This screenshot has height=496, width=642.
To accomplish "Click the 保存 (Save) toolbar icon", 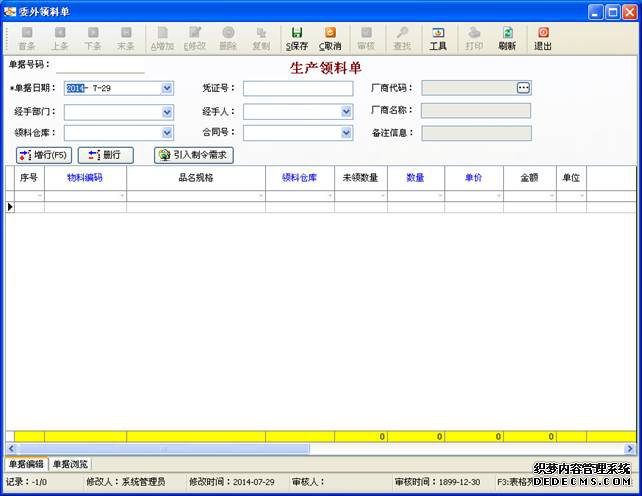I will [x=296, y=38].
